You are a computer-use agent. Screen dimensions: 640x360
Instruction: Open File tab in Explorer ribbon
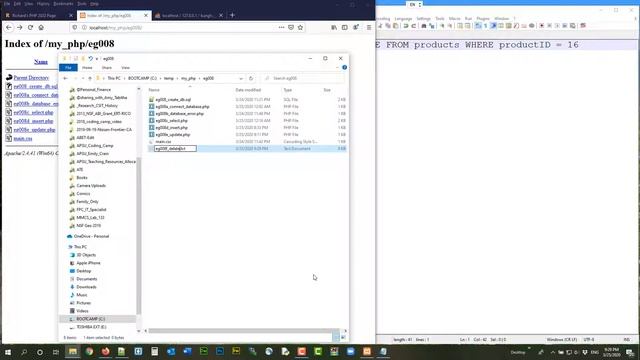[x=68, y=68]
